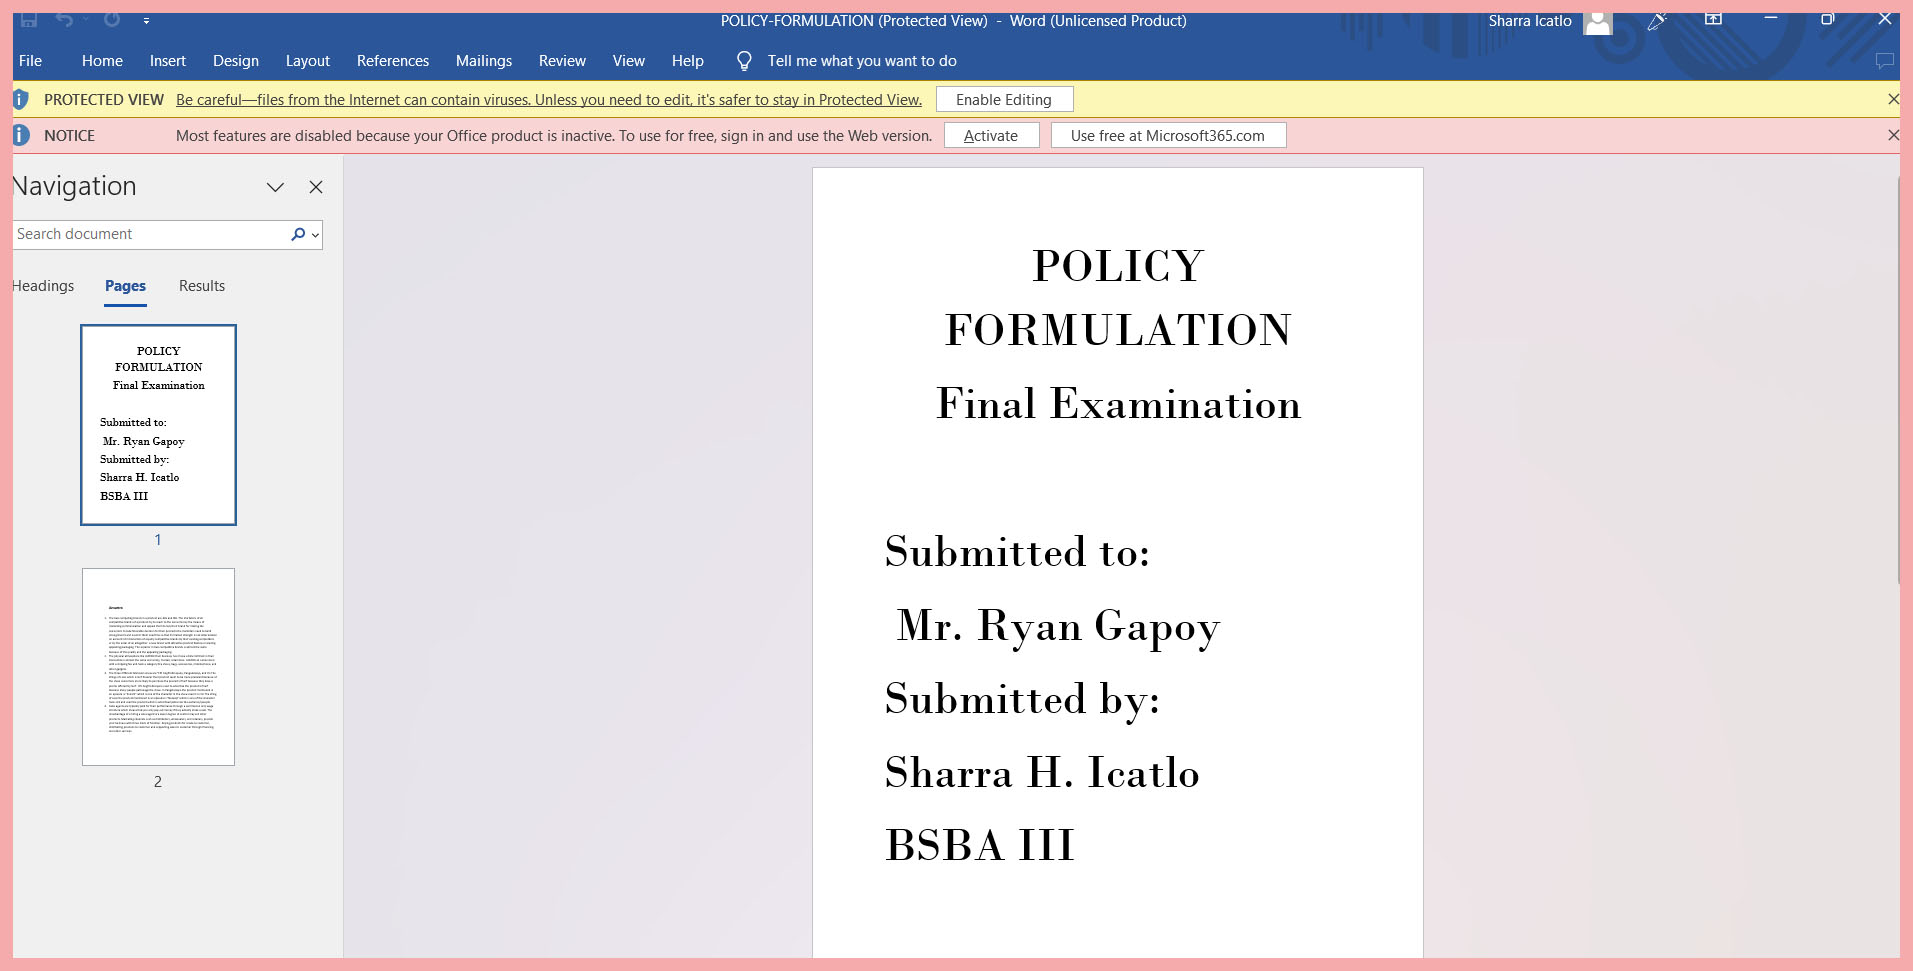Click the Sharra Icatlo account name

[1530, 21]
